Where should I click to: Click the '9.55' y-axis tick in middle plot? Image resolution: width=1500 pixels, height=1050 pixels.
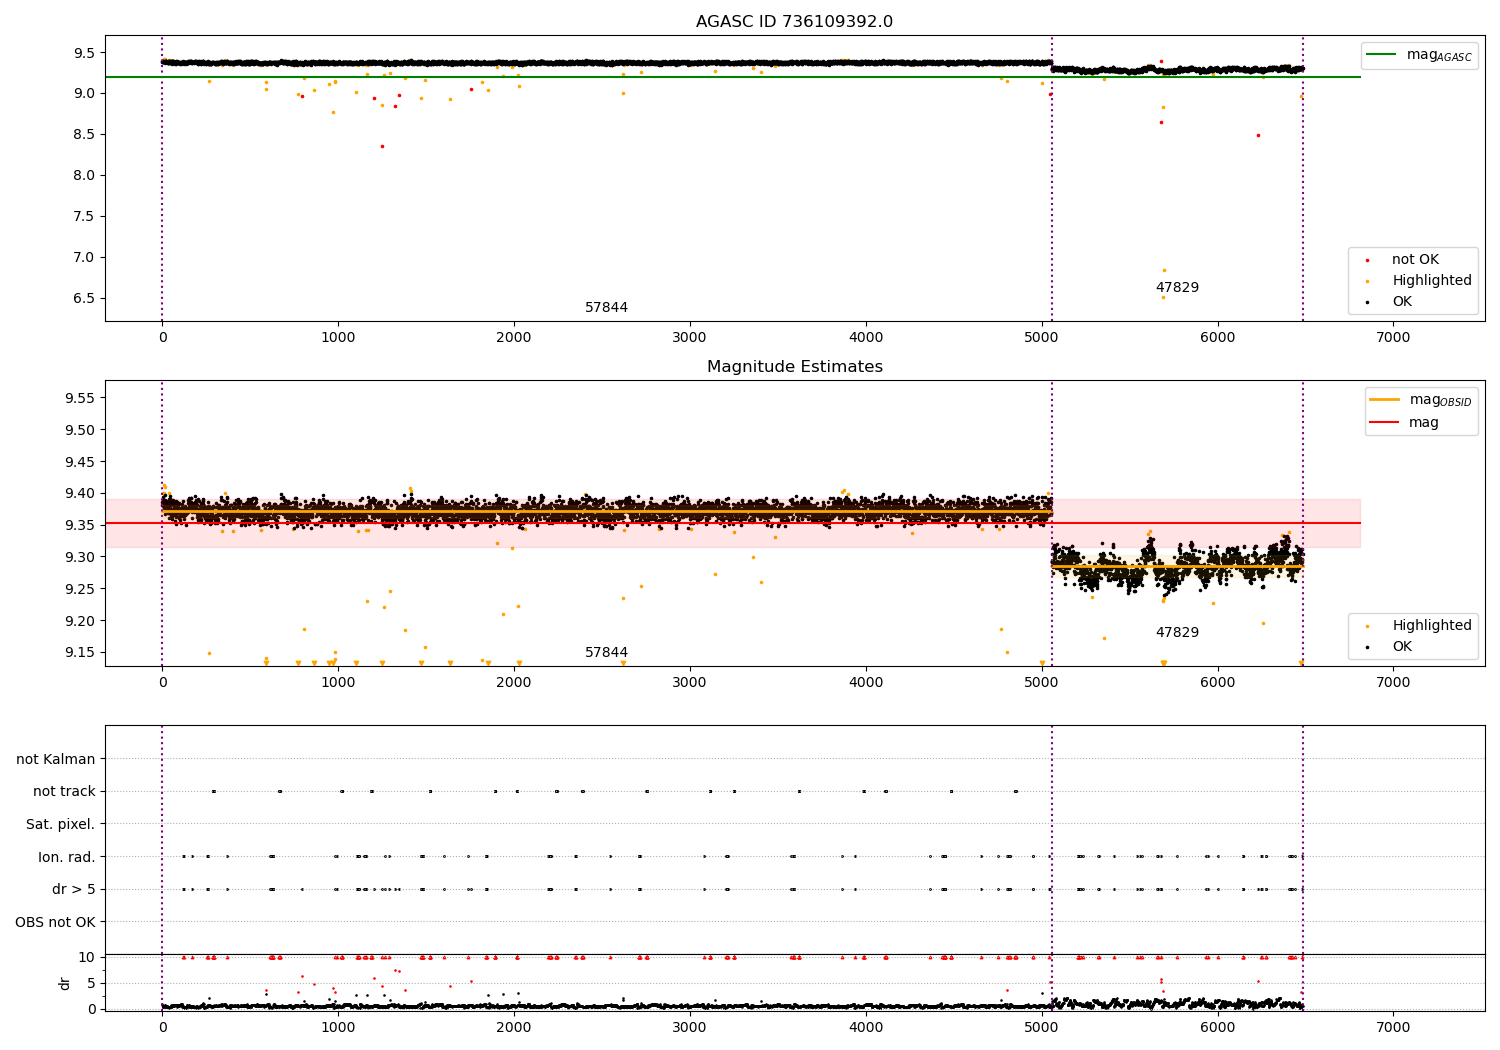(x=81, y=399)
